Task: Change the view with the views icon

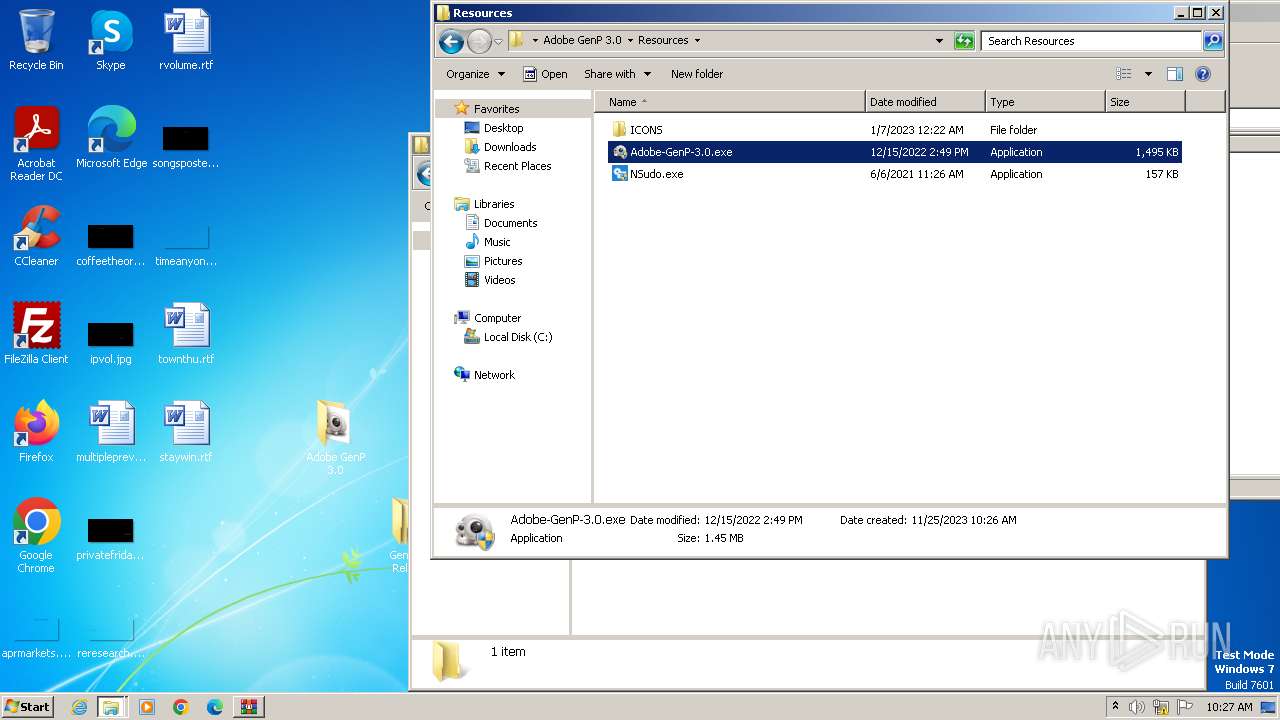Action: [1124, 74]
